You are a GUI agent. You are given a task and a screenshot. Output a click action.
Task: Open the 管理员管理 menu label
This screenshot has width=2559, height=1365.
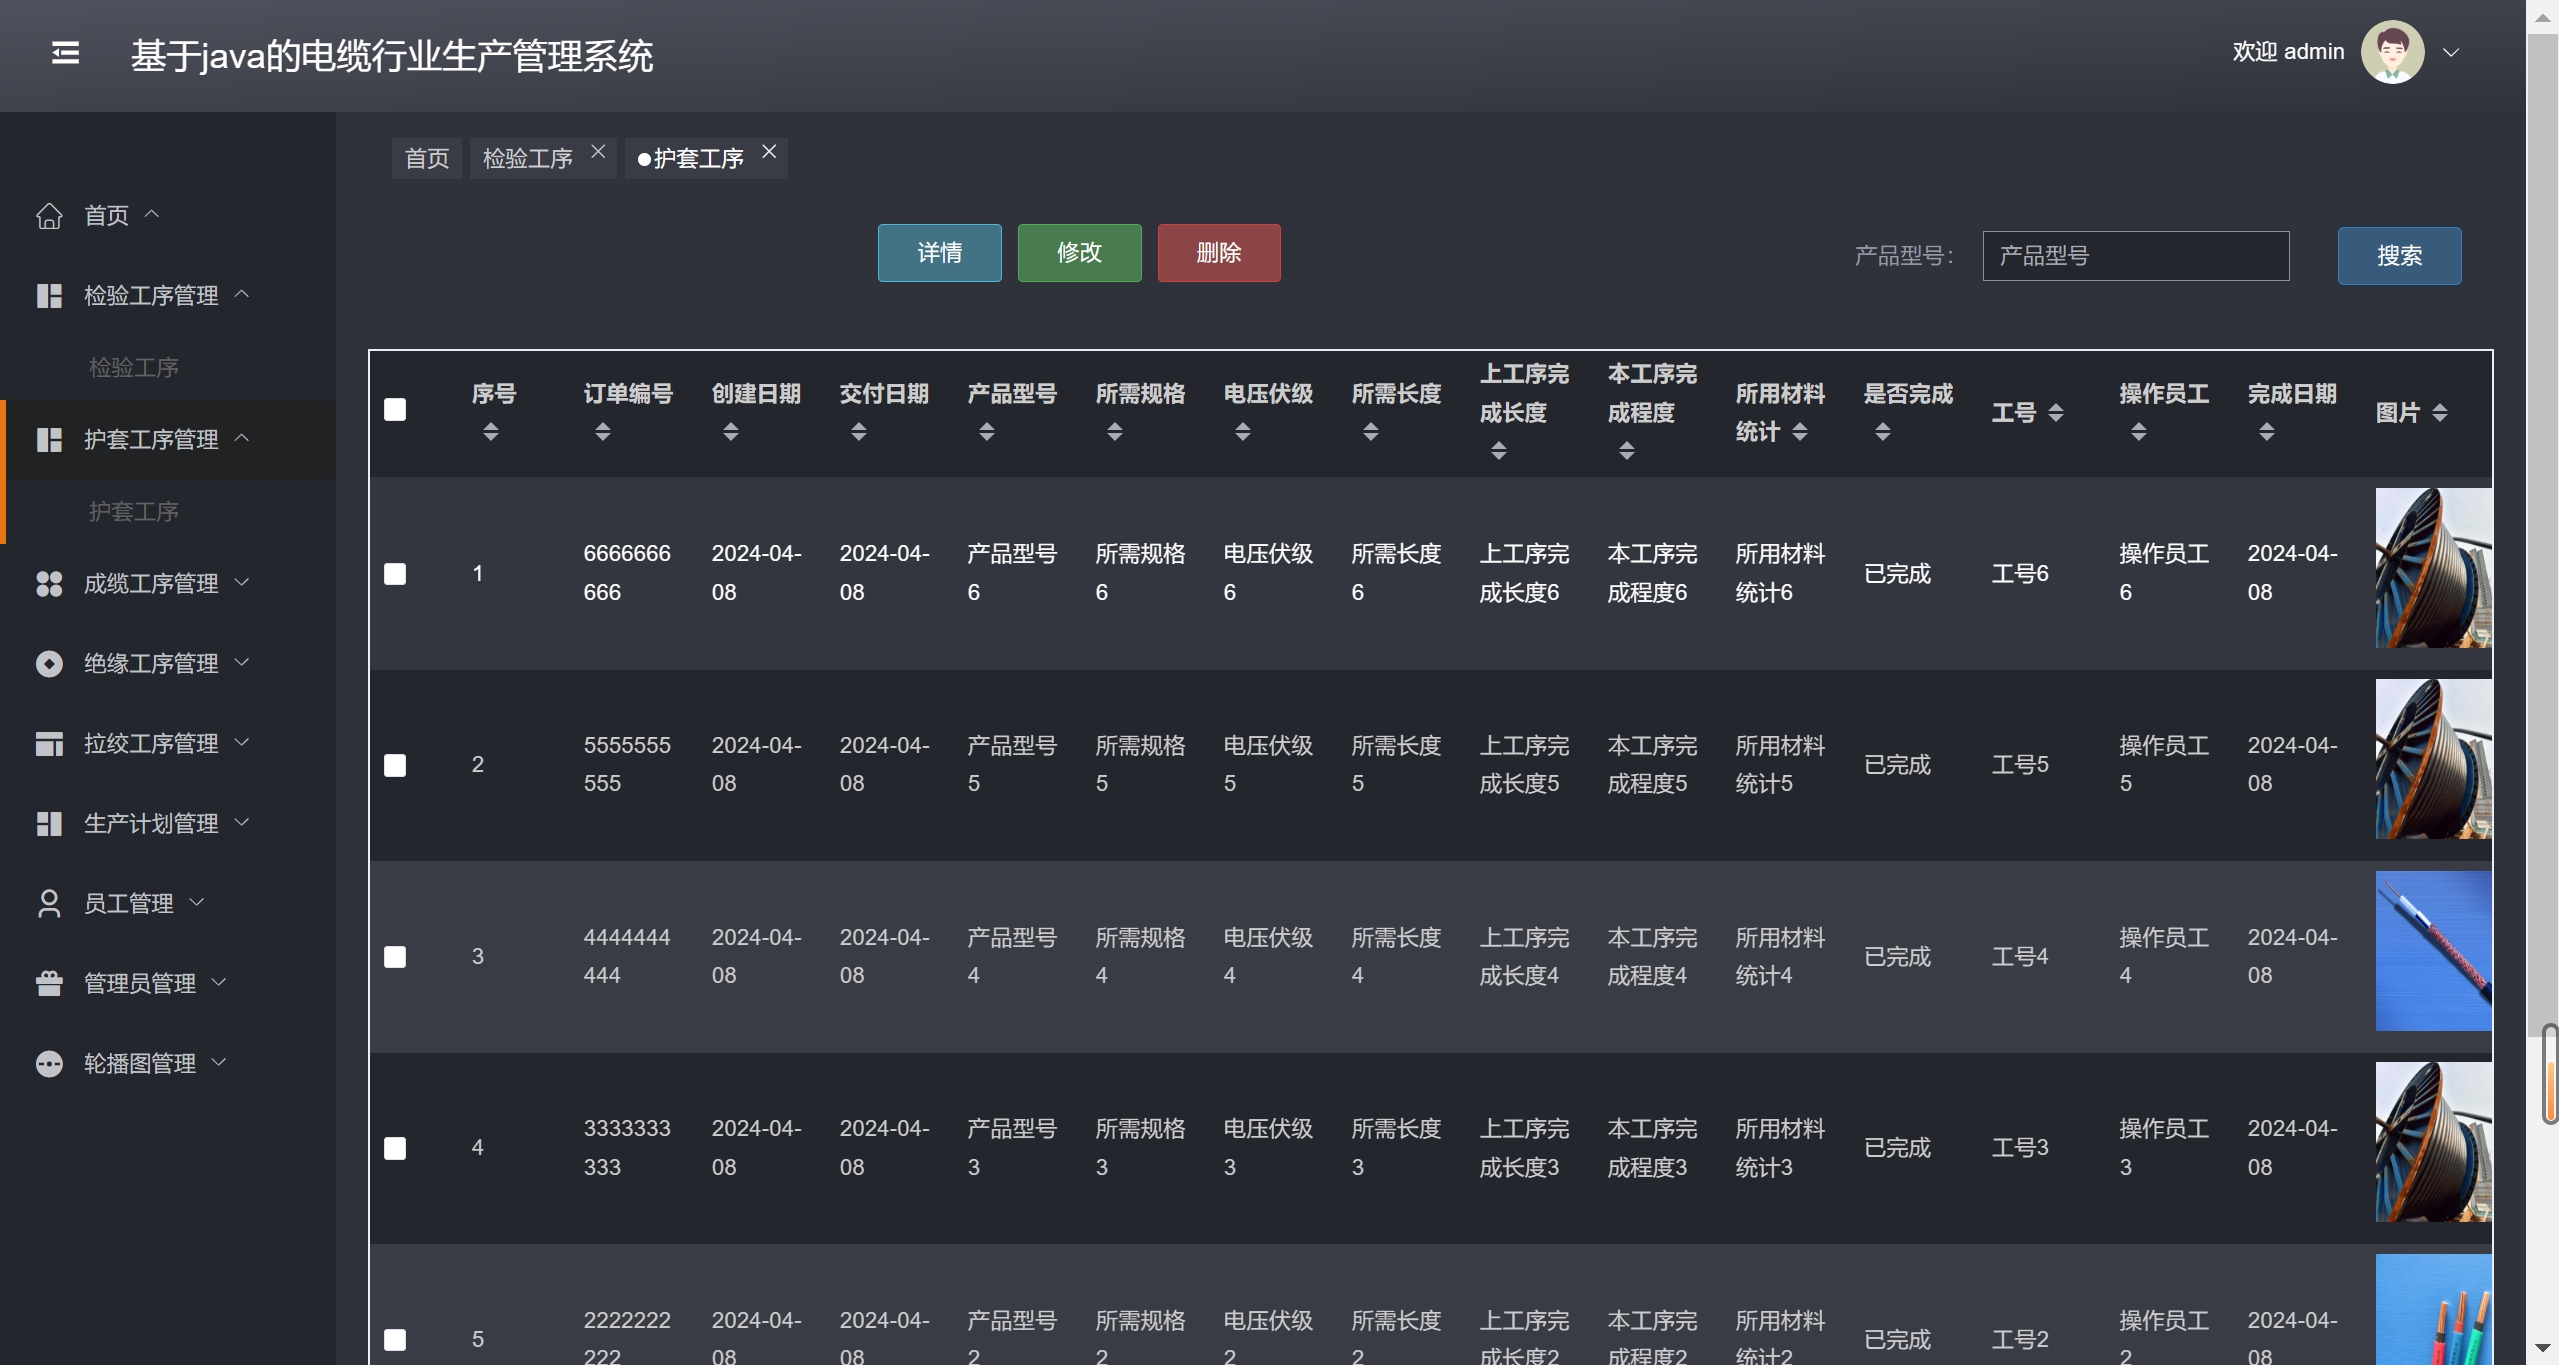click(x=140, y=984)
